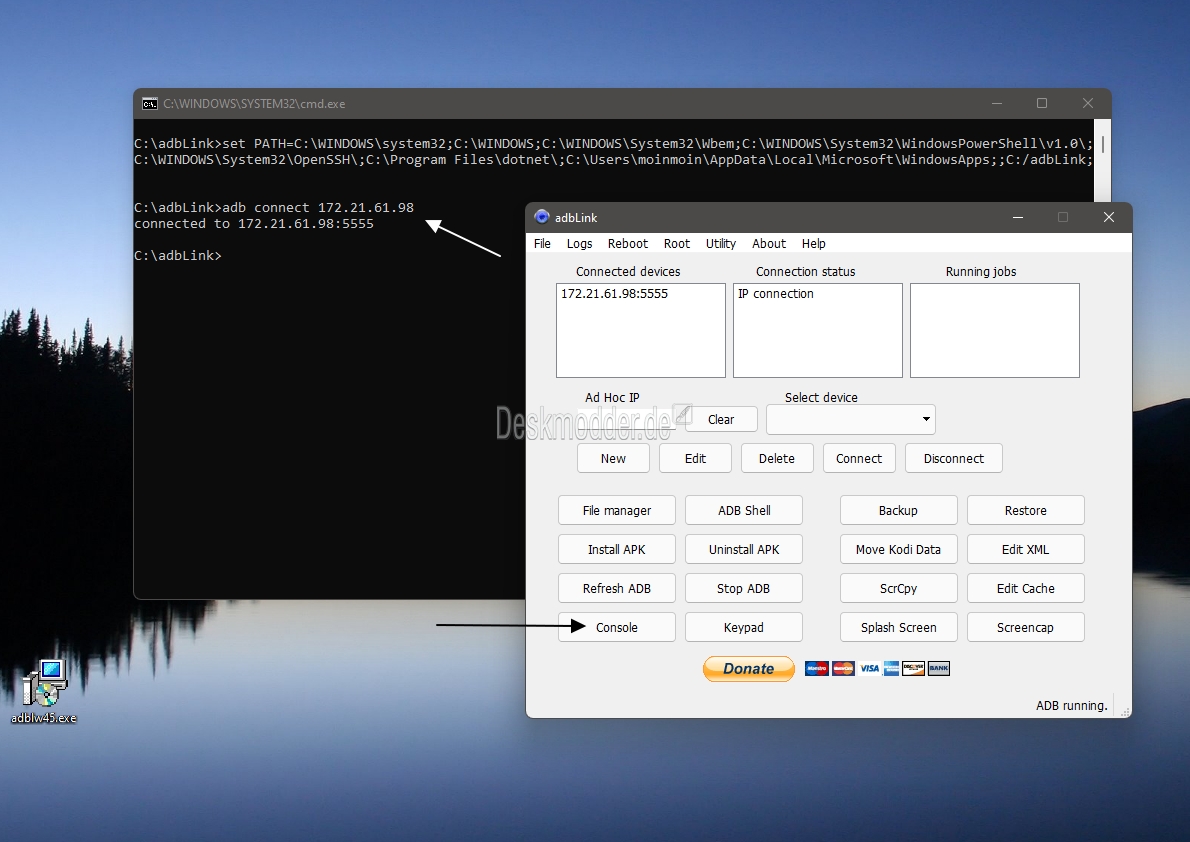The height and width of the screenshot is (842, 1190).
Task: Click the American Express card icon
Action: click(891, 668)
